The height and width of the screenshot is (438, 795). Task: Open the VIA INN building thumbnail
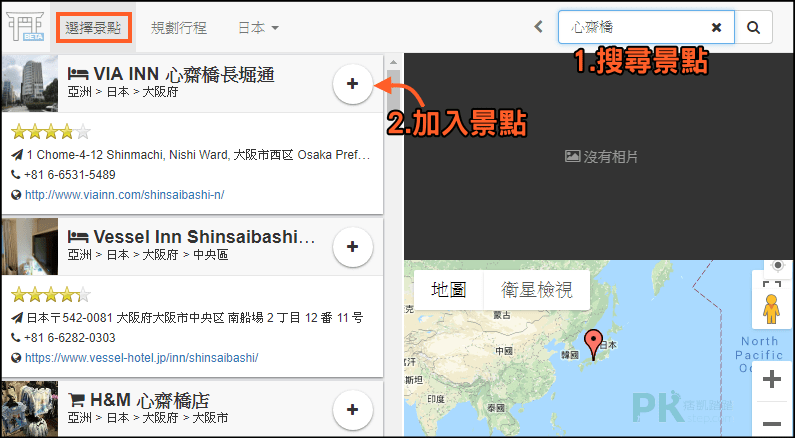click(30, 84)
